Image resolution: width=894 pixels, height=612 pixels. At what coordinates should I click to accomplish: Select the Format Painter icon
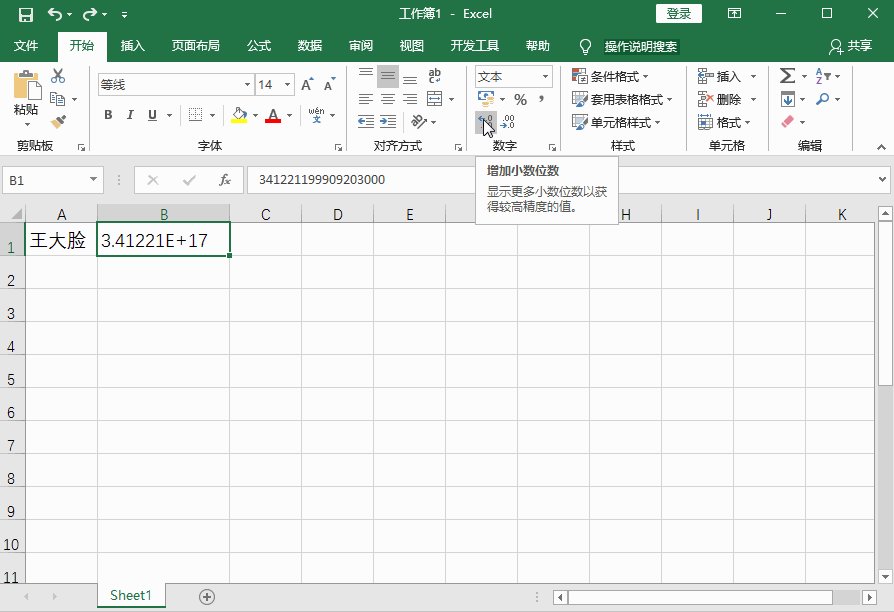click(57, 121)
